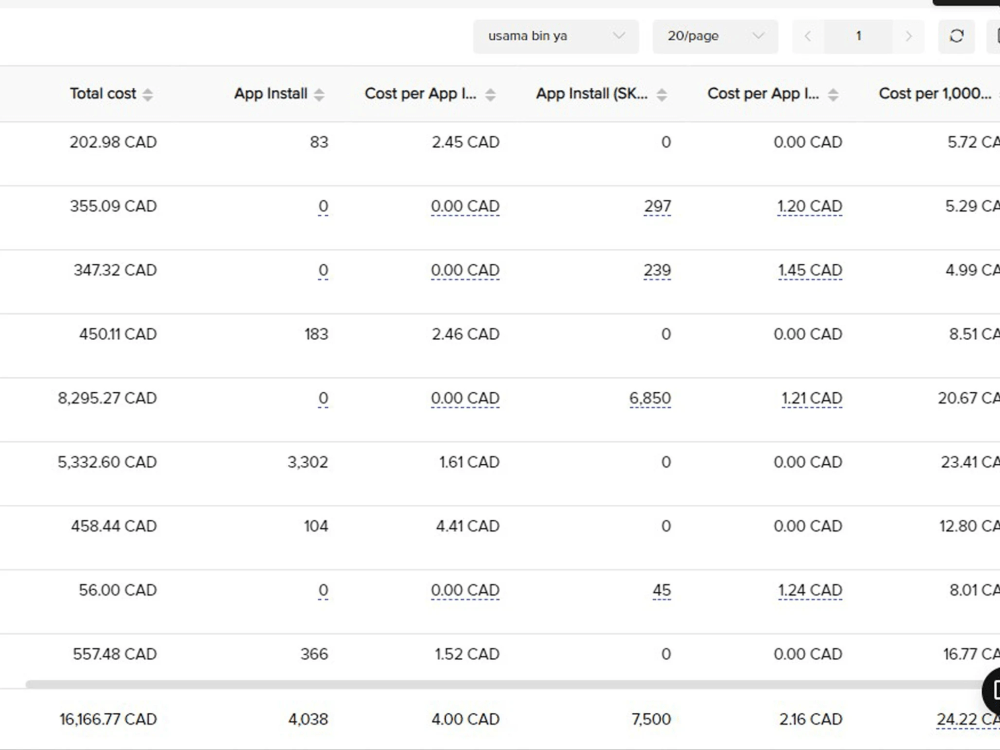Click the underlined 297 install value
Image resolution: width=1000 pixels, height=750 pixels.
tap(658, 207)
